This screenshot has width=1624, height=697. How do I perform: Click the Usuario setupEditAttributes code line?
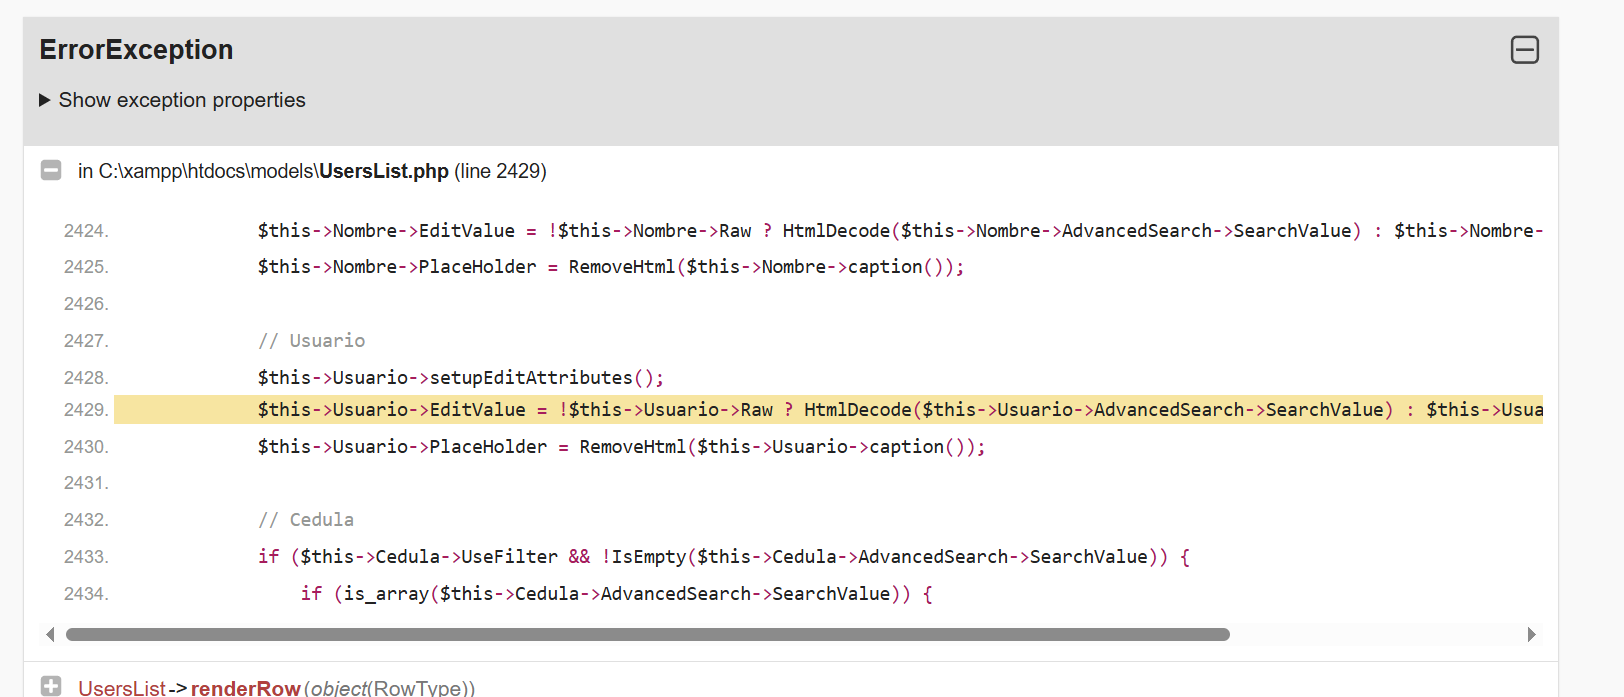(x=460, y=378)
